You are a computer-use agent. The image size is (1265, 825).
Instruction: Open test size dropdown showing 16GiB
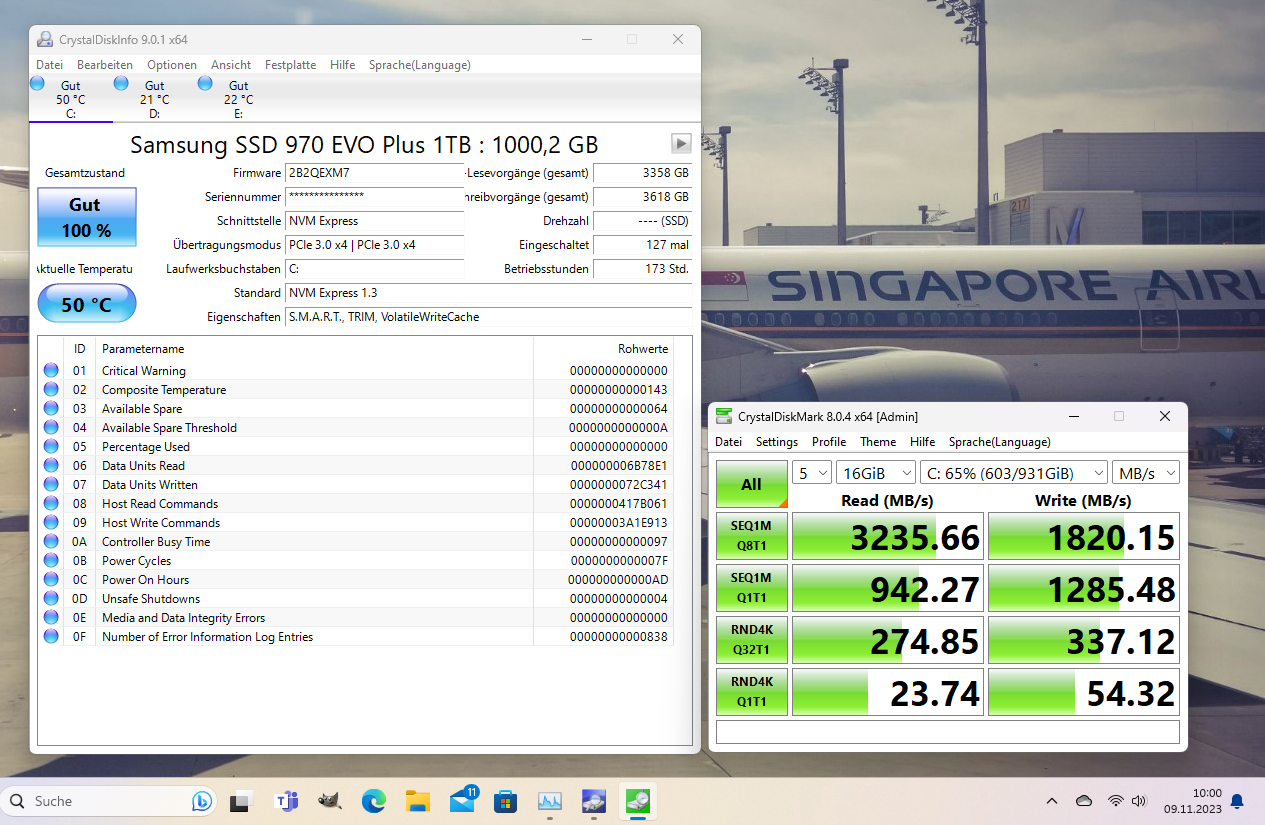point(876,472)
